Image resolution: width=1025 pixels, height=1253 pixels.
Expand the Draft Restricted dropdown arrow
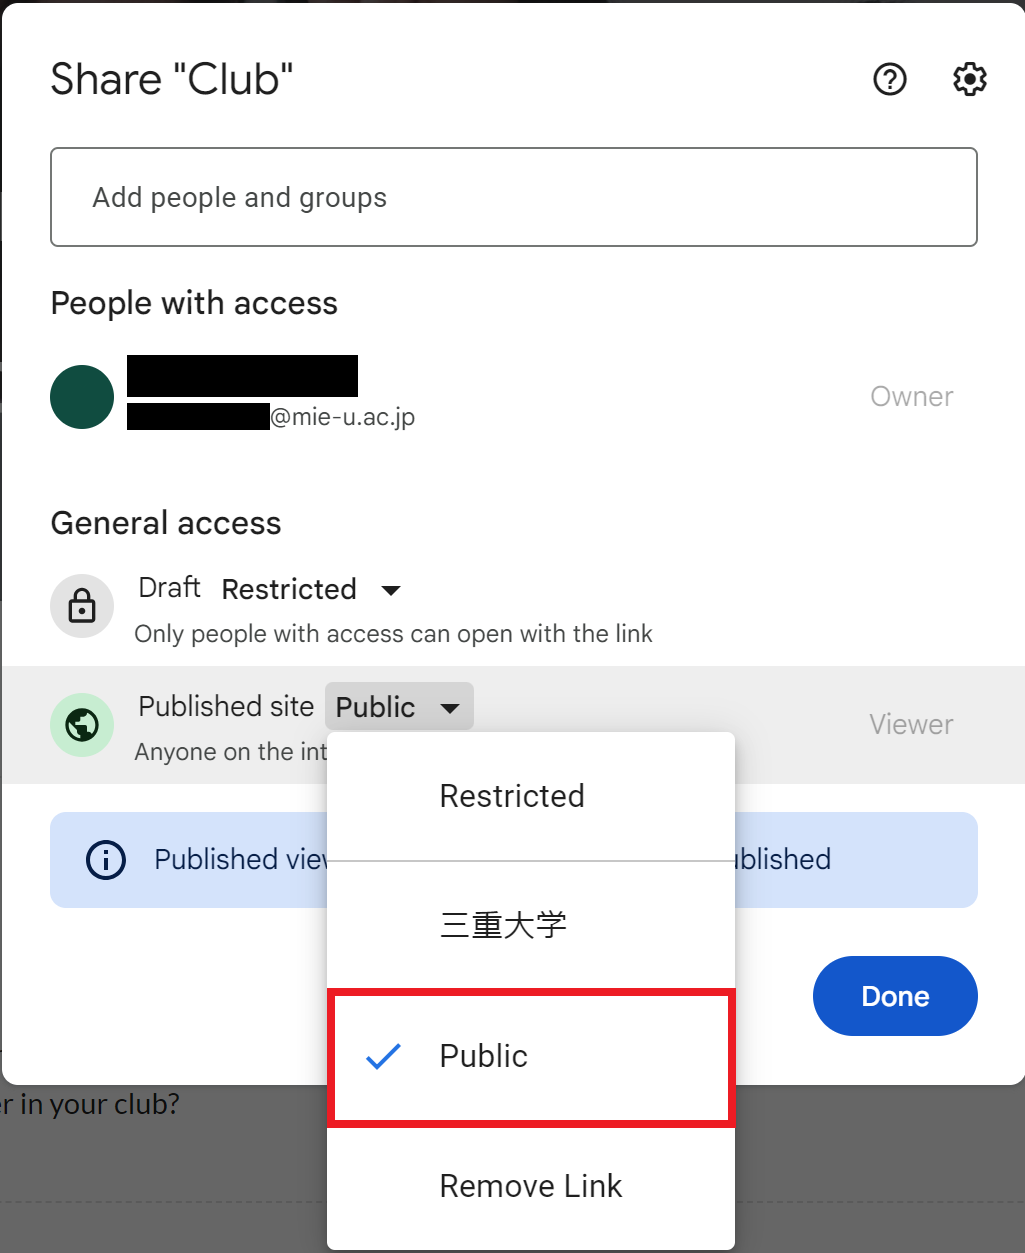[391, 590]
